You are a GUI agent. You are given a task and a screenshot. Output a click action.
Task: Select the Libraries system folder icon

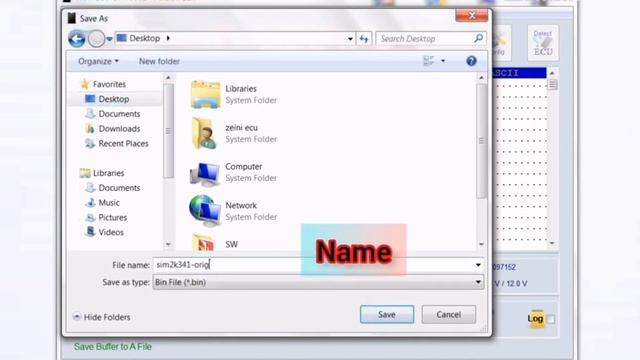click(205, 94)
